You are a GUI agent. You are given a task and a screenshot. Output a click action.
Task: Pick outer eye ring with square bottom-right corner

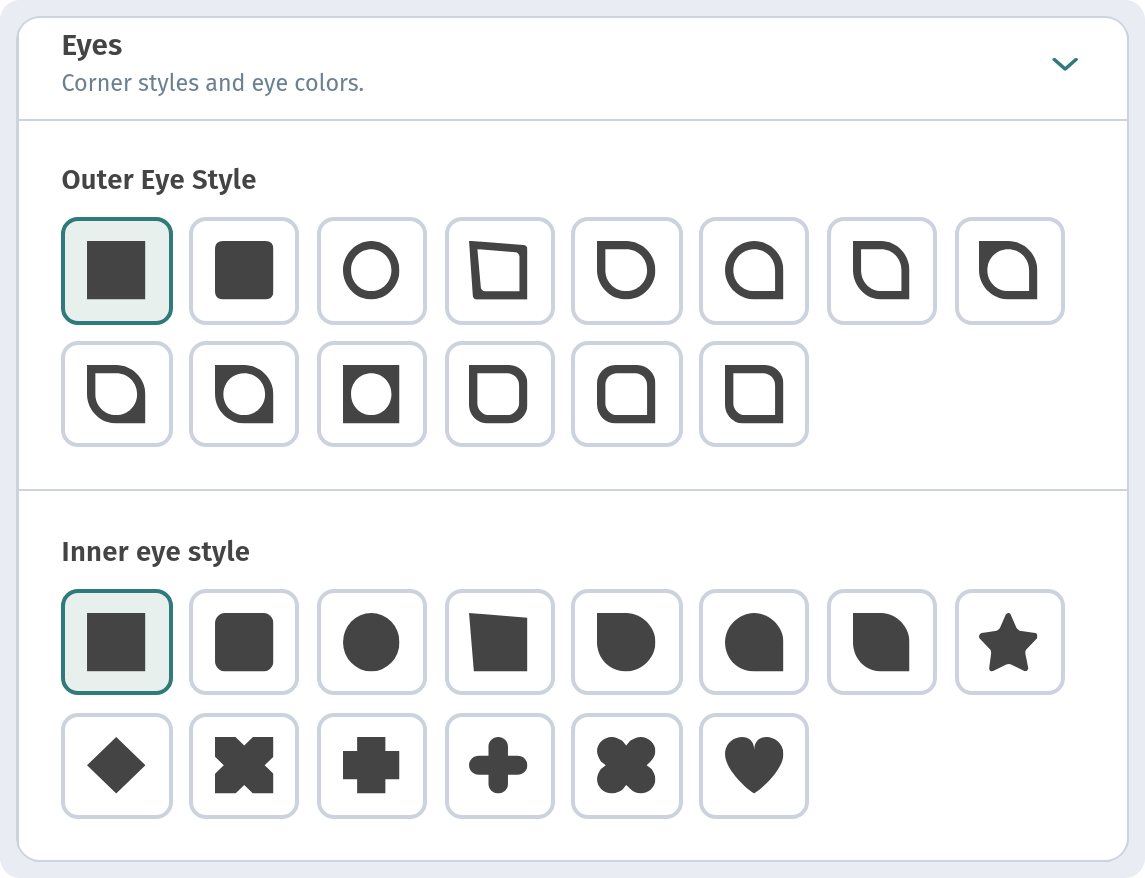[754, 271]
